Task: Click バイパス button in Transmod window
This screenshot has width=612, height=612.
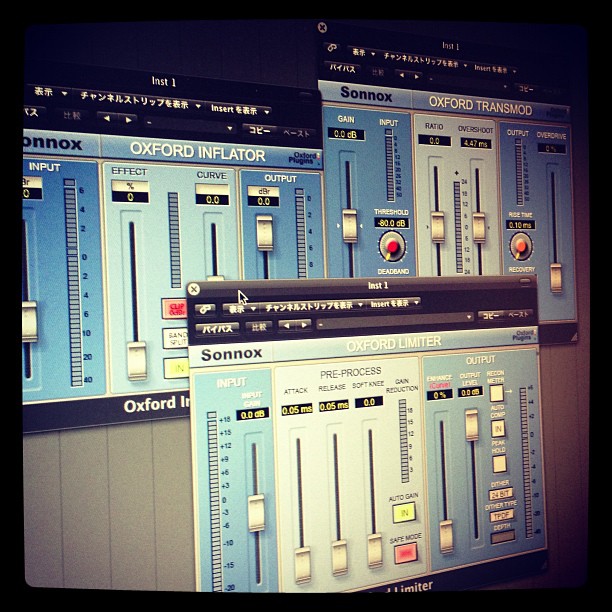Action: pos(342,69)
